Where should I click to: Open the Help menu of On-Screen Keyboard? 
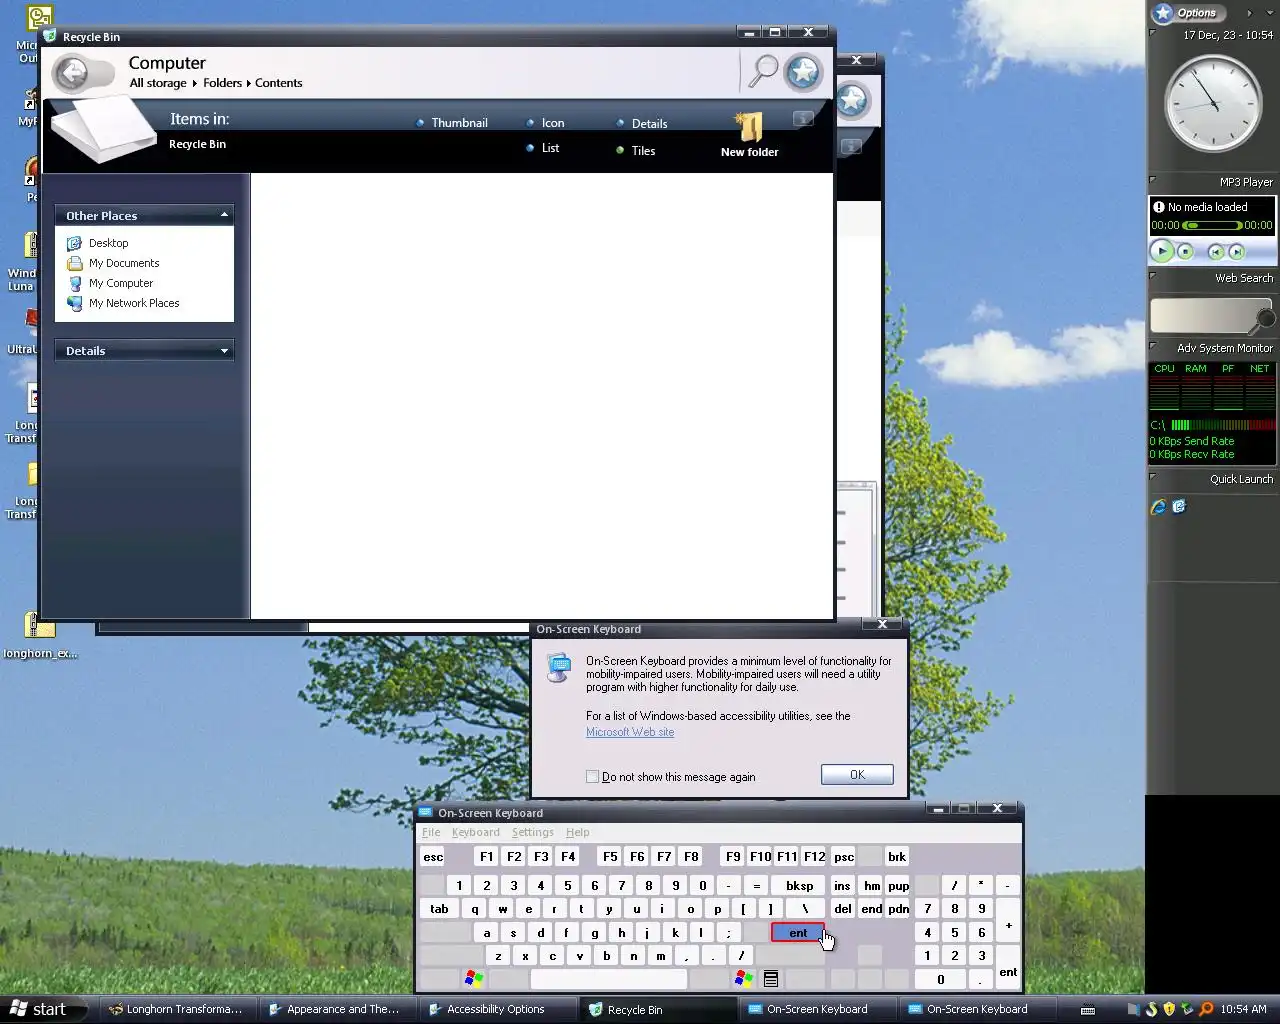(578, 832)
